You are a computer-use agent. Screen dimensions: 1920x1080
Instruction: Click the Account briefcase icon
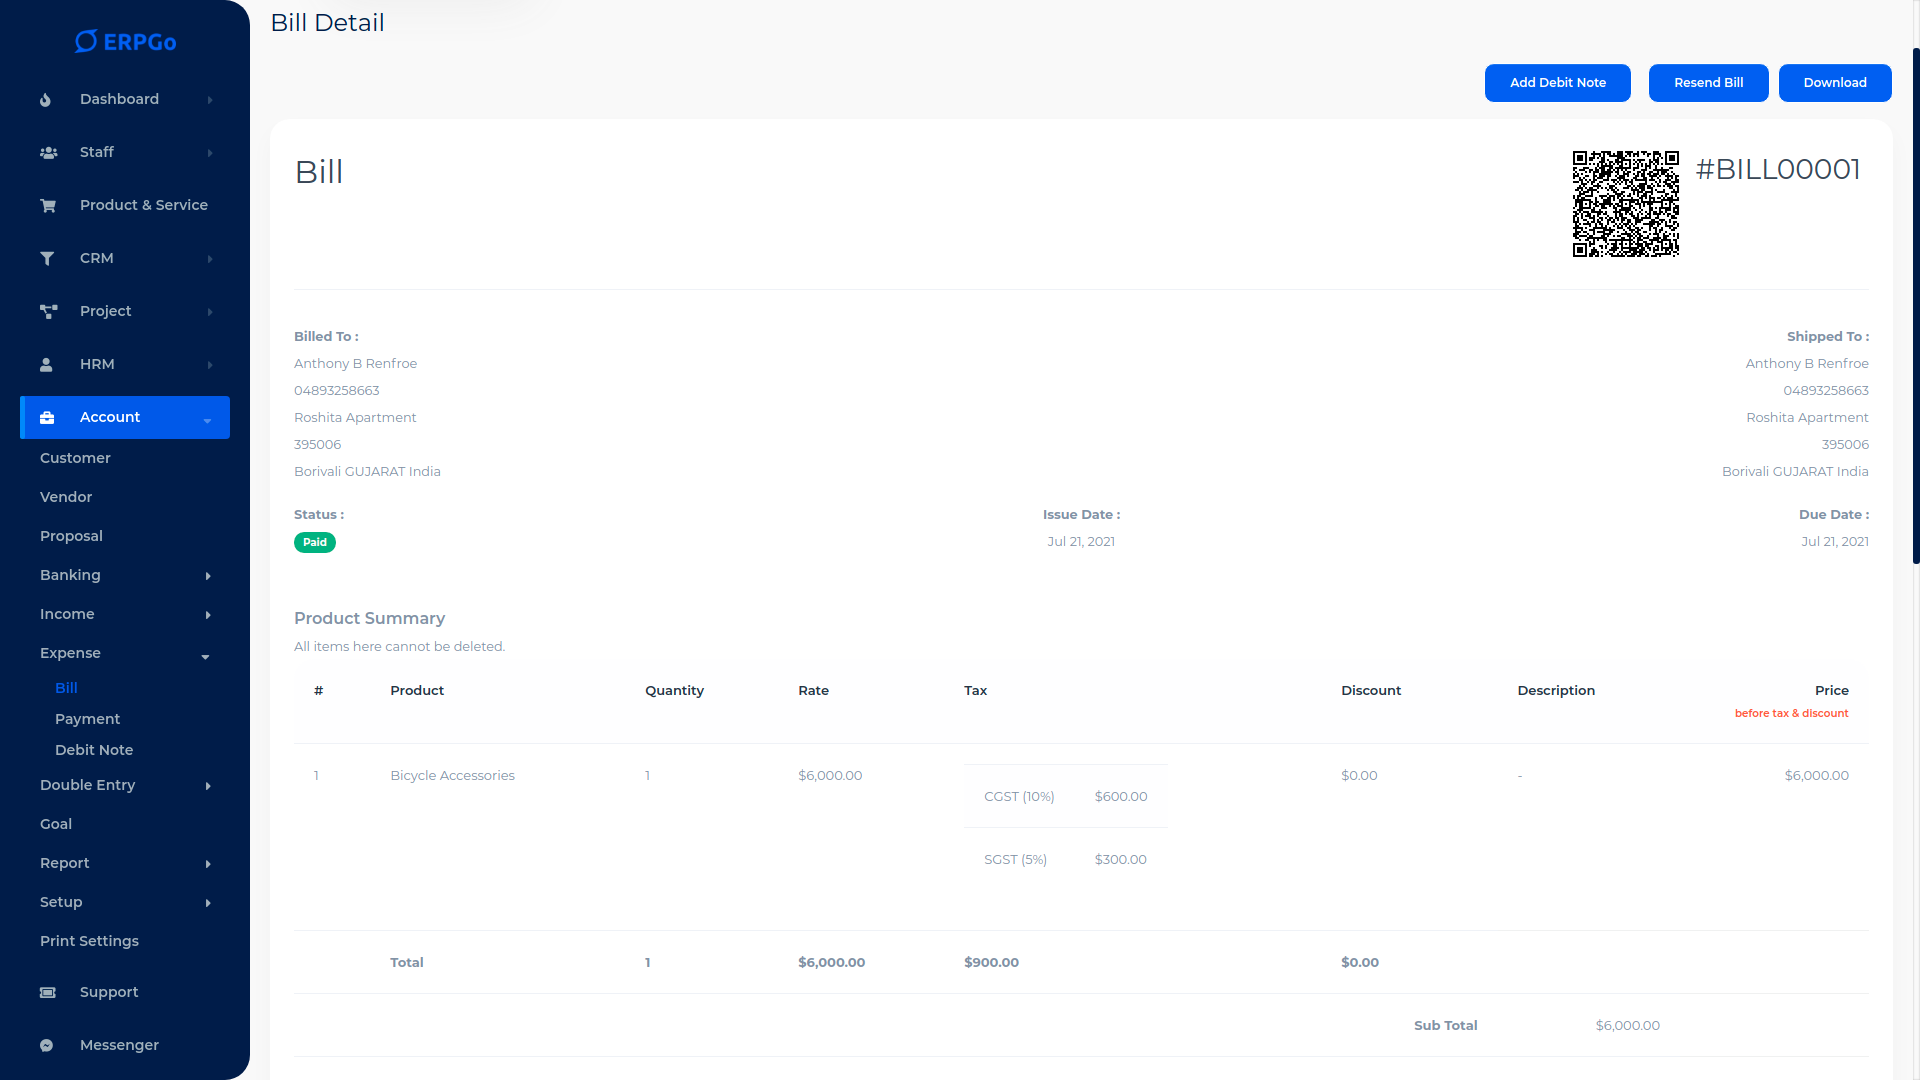click(47, 418)
